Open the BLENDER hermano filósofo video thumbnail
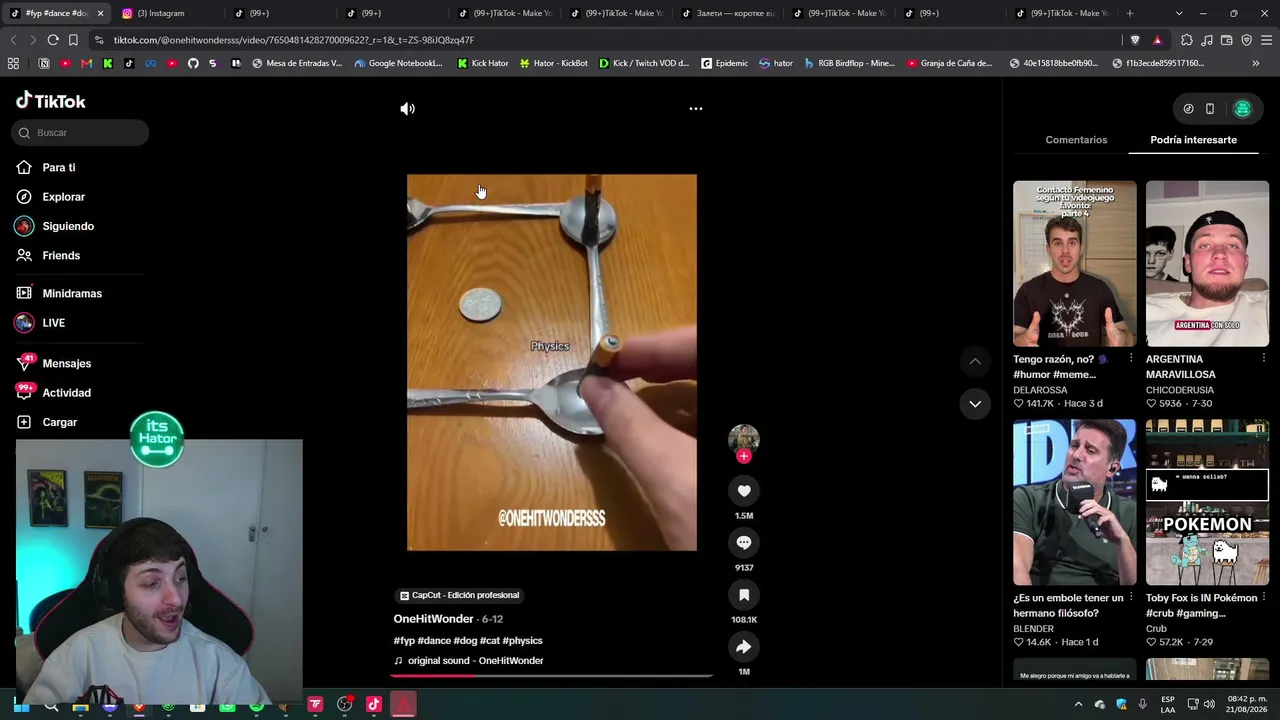This screenshot has width=1280, height=720. pos(1075,502)
